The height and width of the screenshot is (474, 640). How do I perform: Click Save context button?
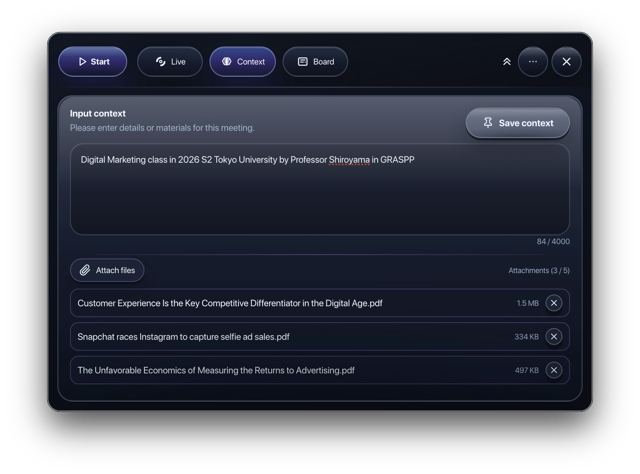(518, 123)
